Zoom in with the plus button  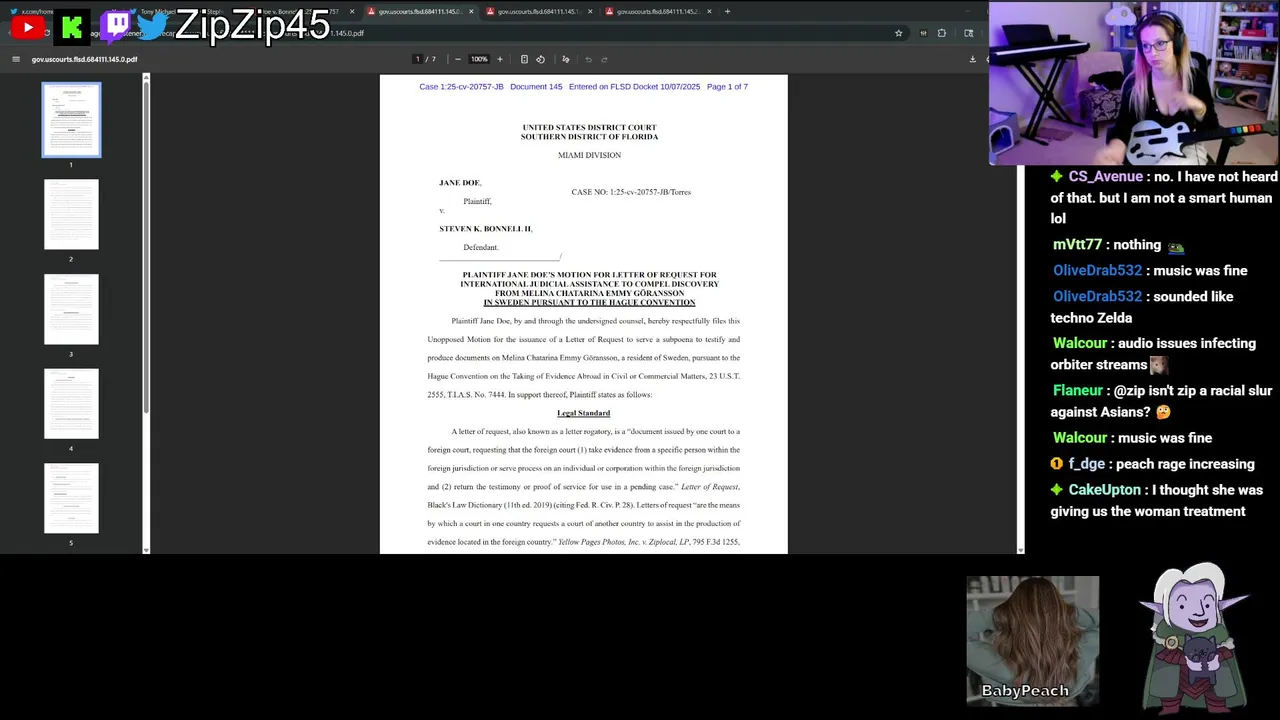500,59
